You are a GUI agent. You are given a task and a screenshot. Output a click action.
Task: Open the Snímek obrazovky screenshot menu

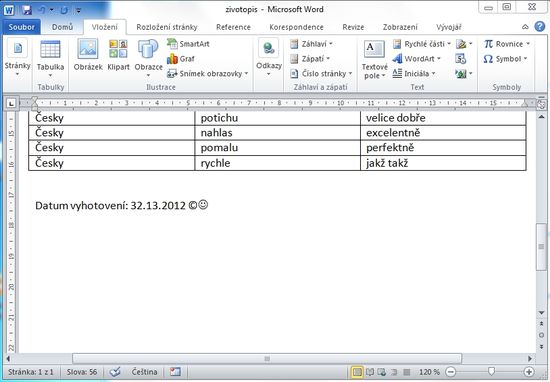click(x=207, y=74)
